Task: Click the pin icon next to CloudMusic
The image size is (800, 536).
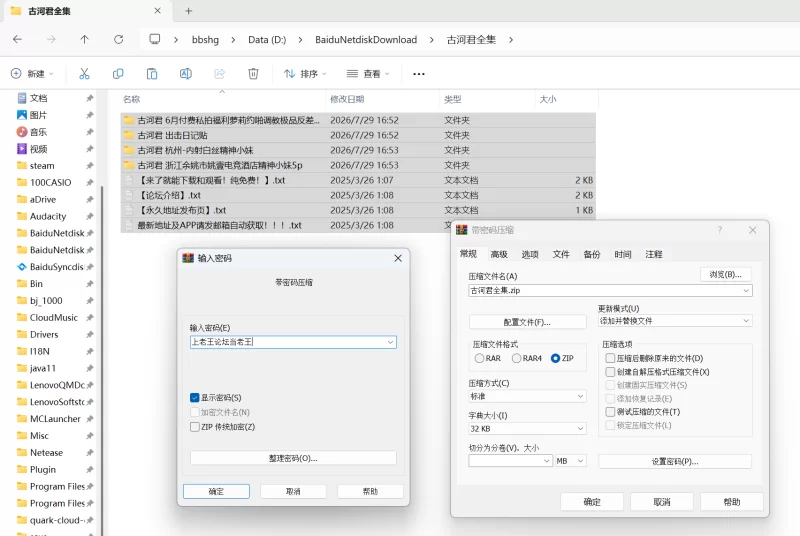Action: click(x=90, y=317)
